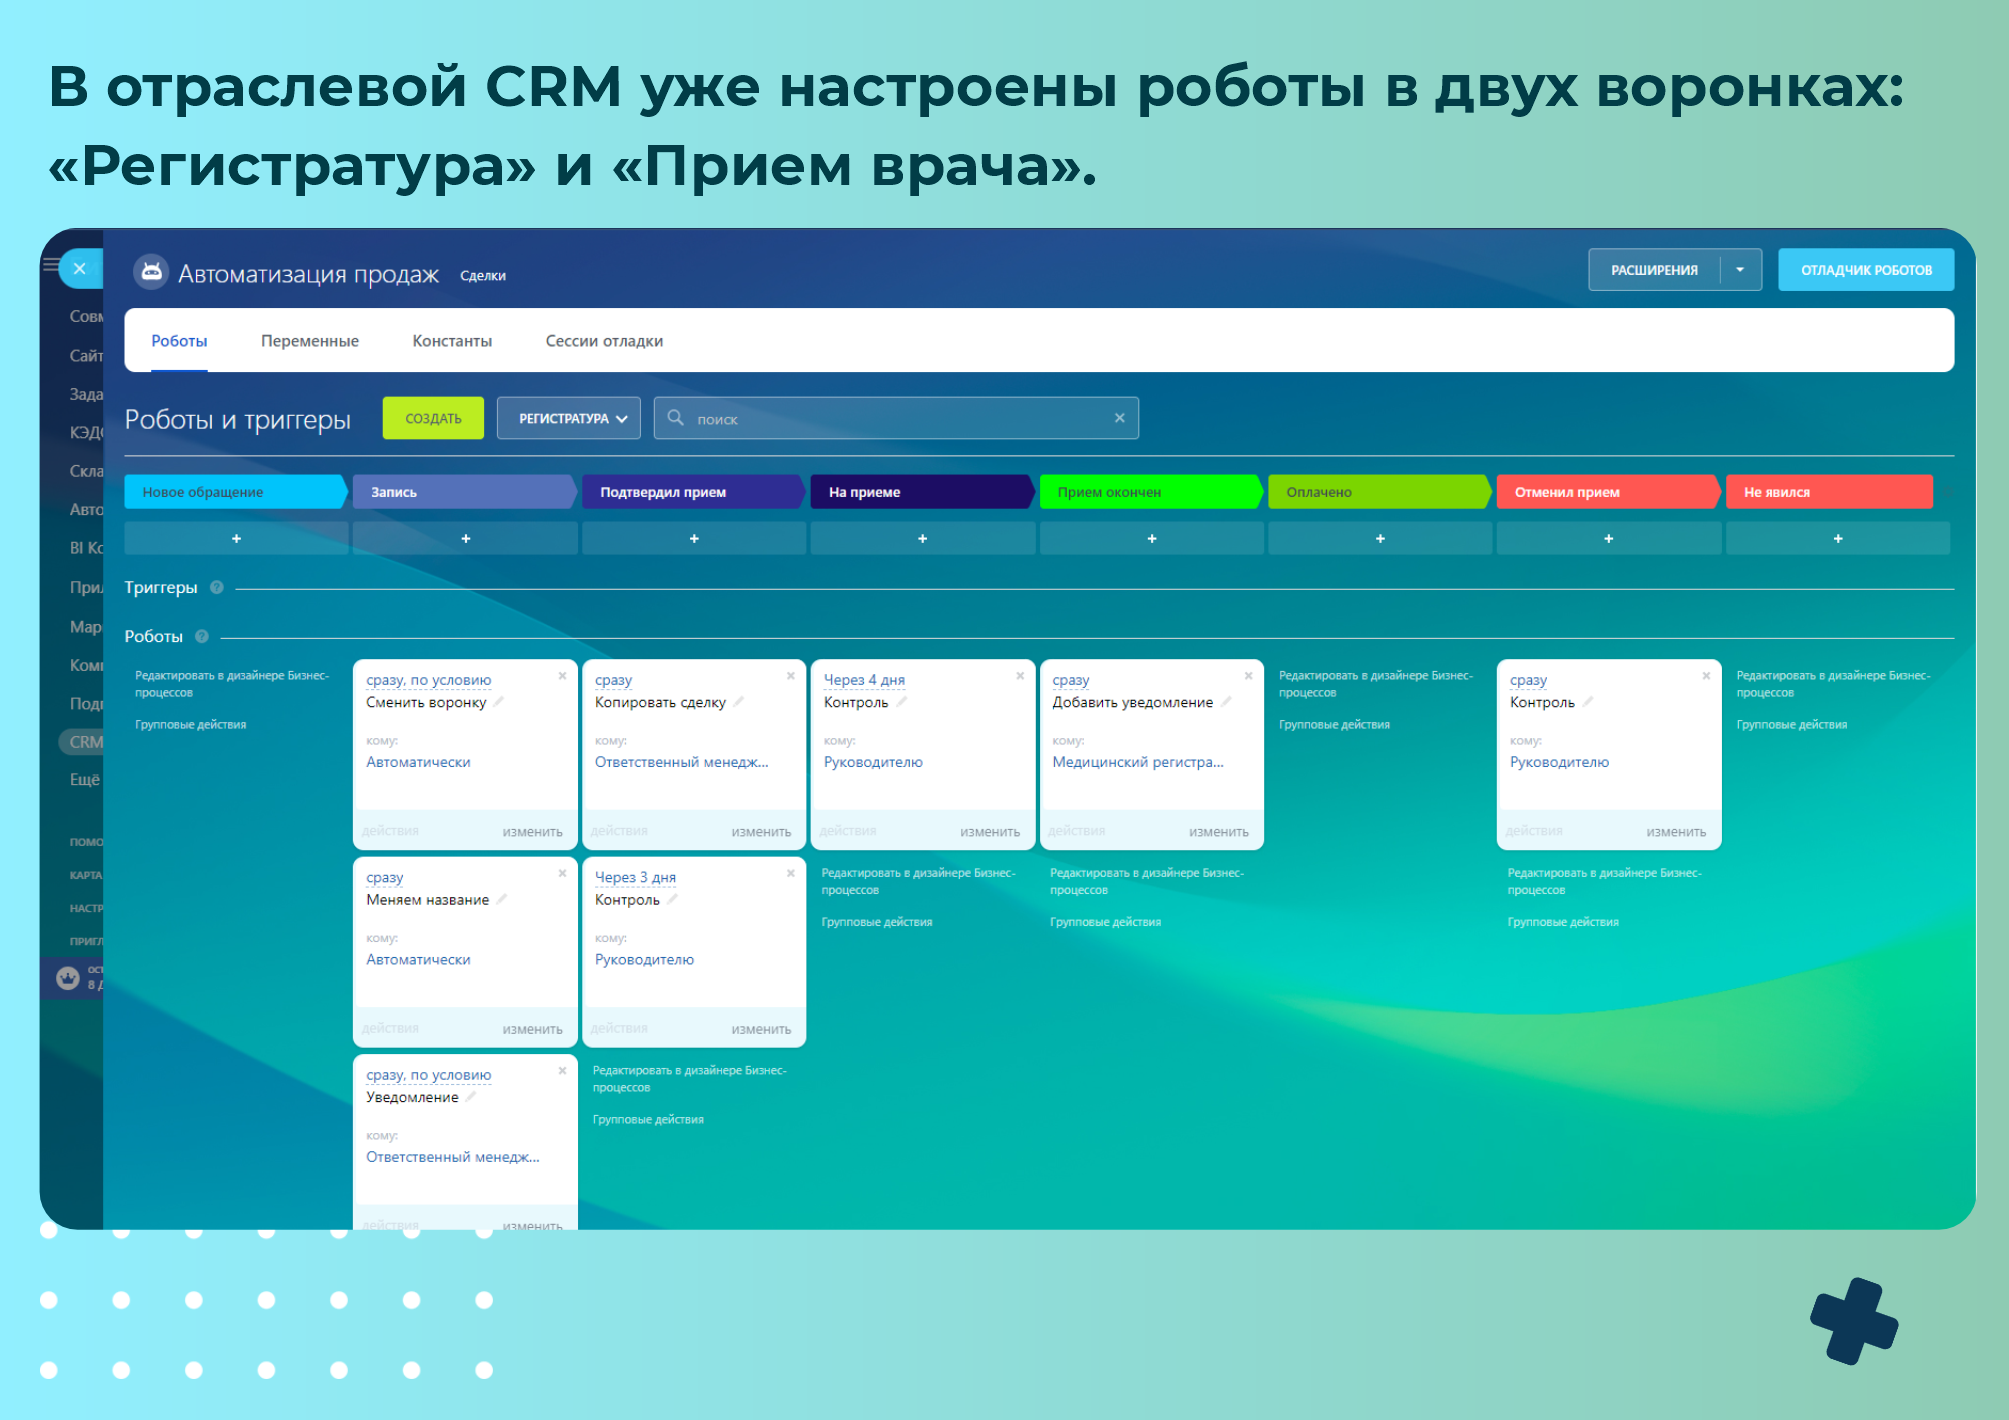Viewport: 2009px width, 1420px height.
Task: Close the slider with the blue X button
Action: [x=80, y=268]
